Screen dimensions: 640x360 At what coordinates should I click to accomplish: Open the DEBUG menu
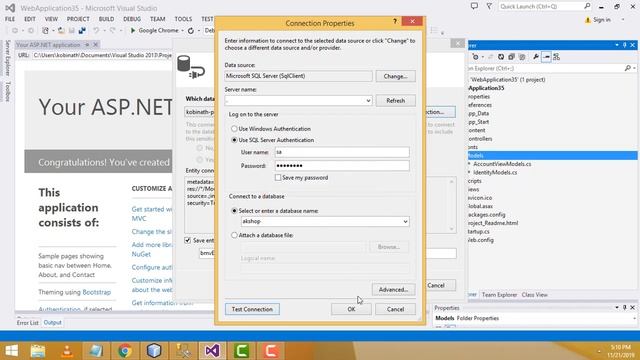[x=132, y=19]
